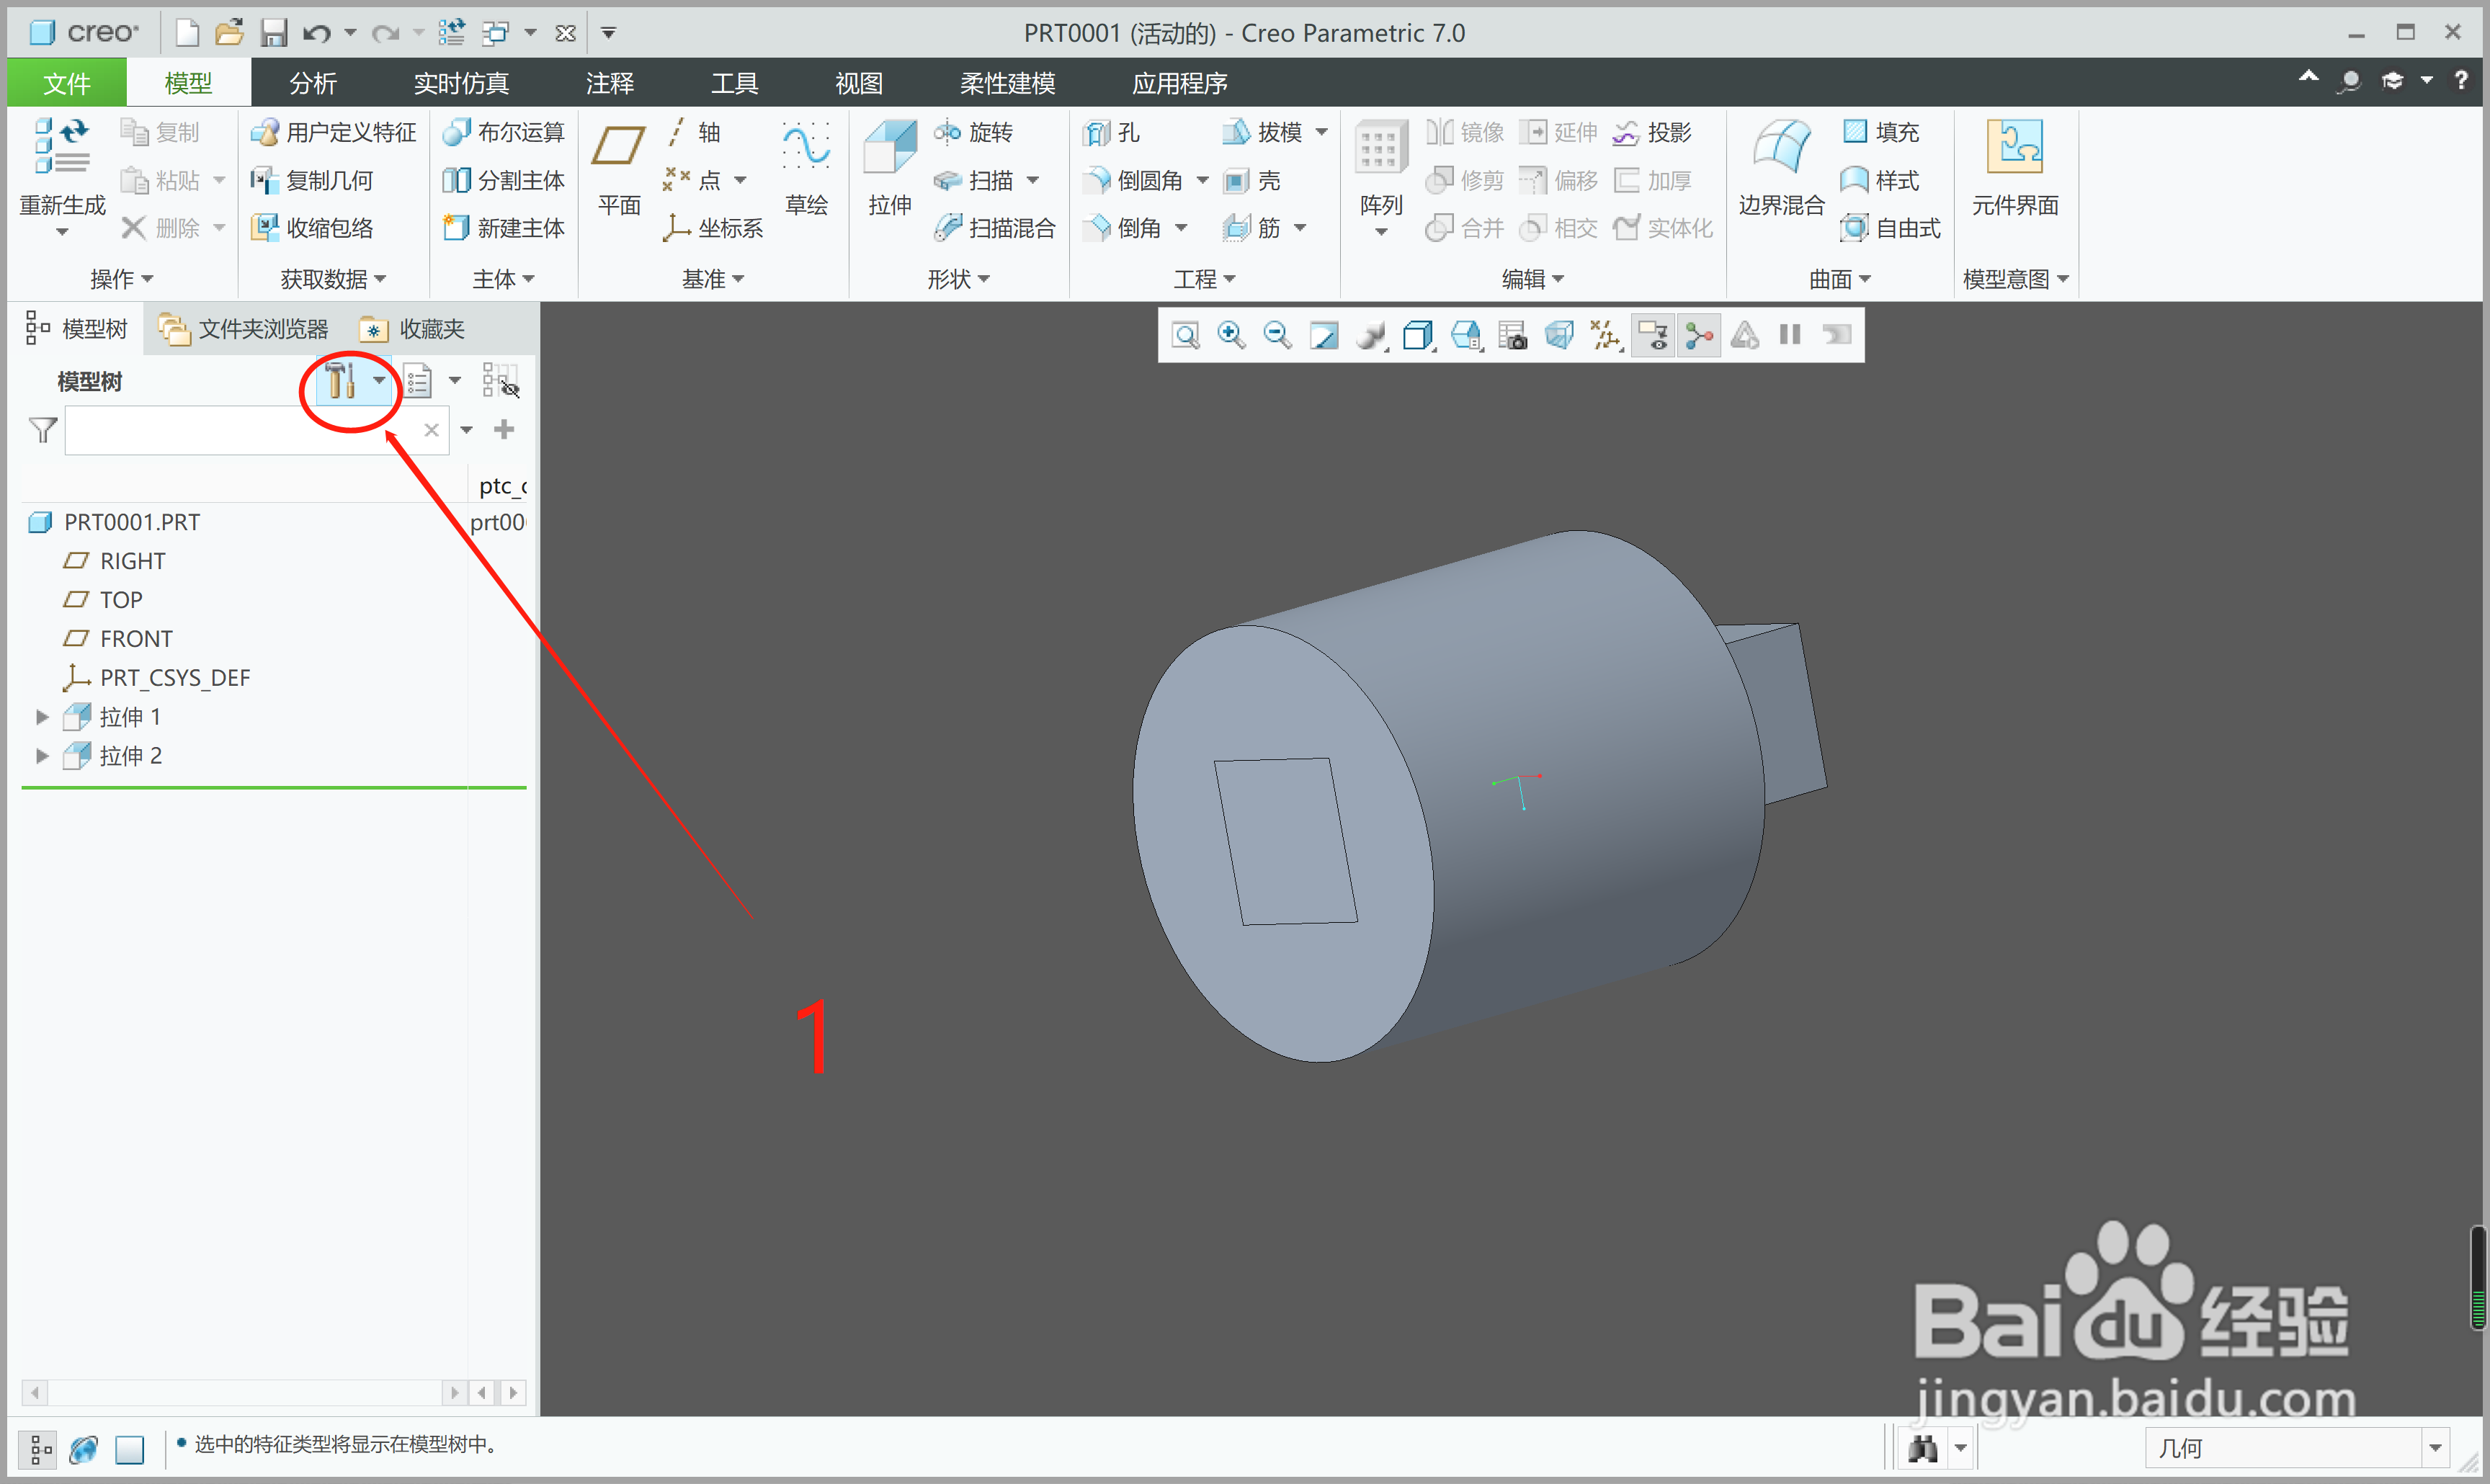Switch to the 视图 ribbon tab

pos(859,83)
